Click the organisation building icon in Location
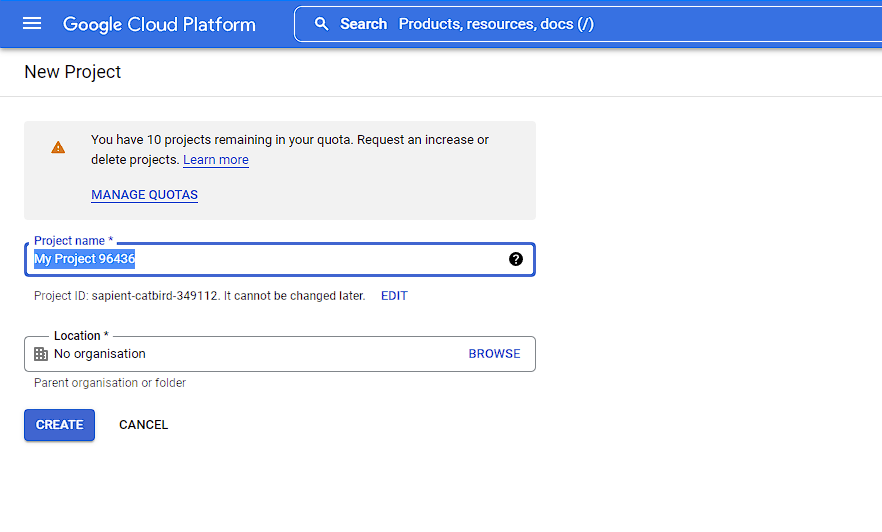Viewport: 882px width, 532px height. [41, 354]
